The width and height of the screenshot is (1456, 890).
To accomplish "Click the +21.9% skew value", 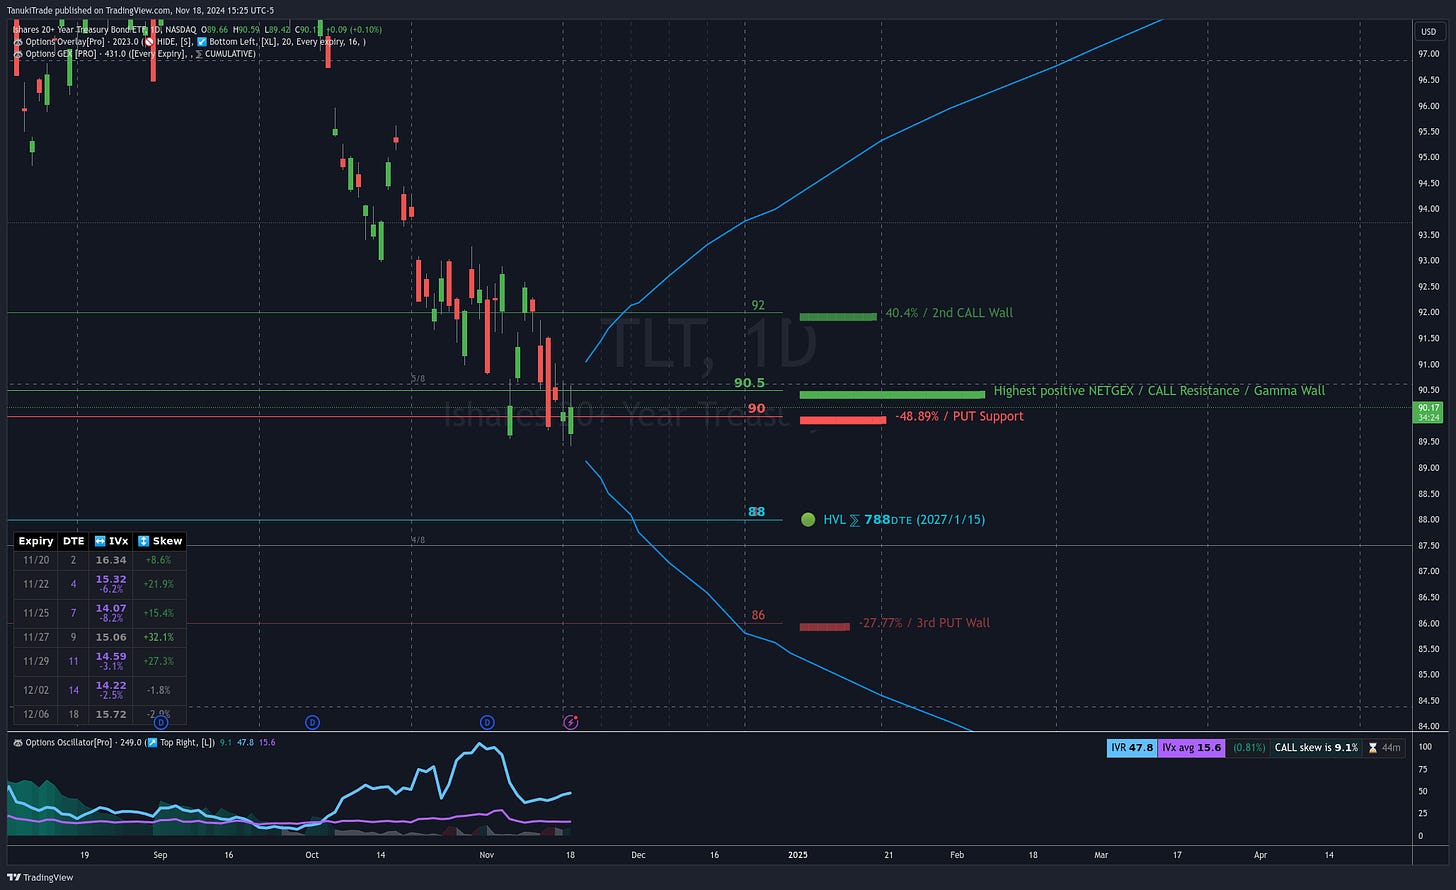I will (x=159, y=584).
